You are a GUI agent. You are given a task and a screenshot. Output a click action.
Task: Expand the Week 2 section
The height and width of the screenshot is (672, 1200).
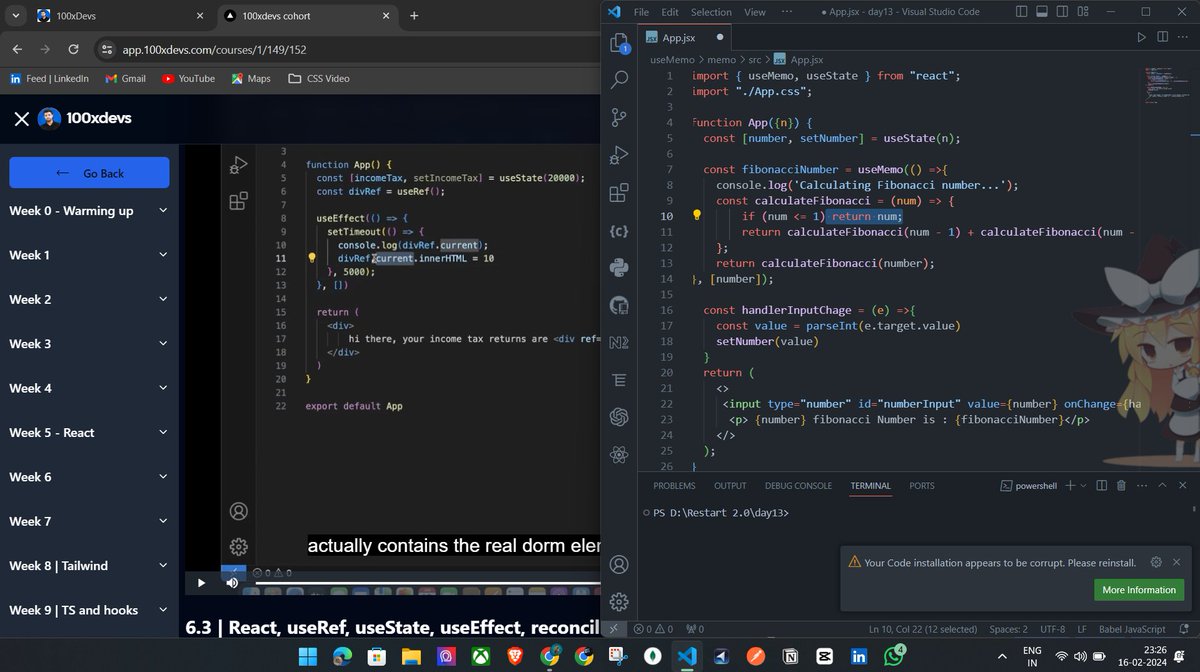pyautogui.click(x=88, y=299)
